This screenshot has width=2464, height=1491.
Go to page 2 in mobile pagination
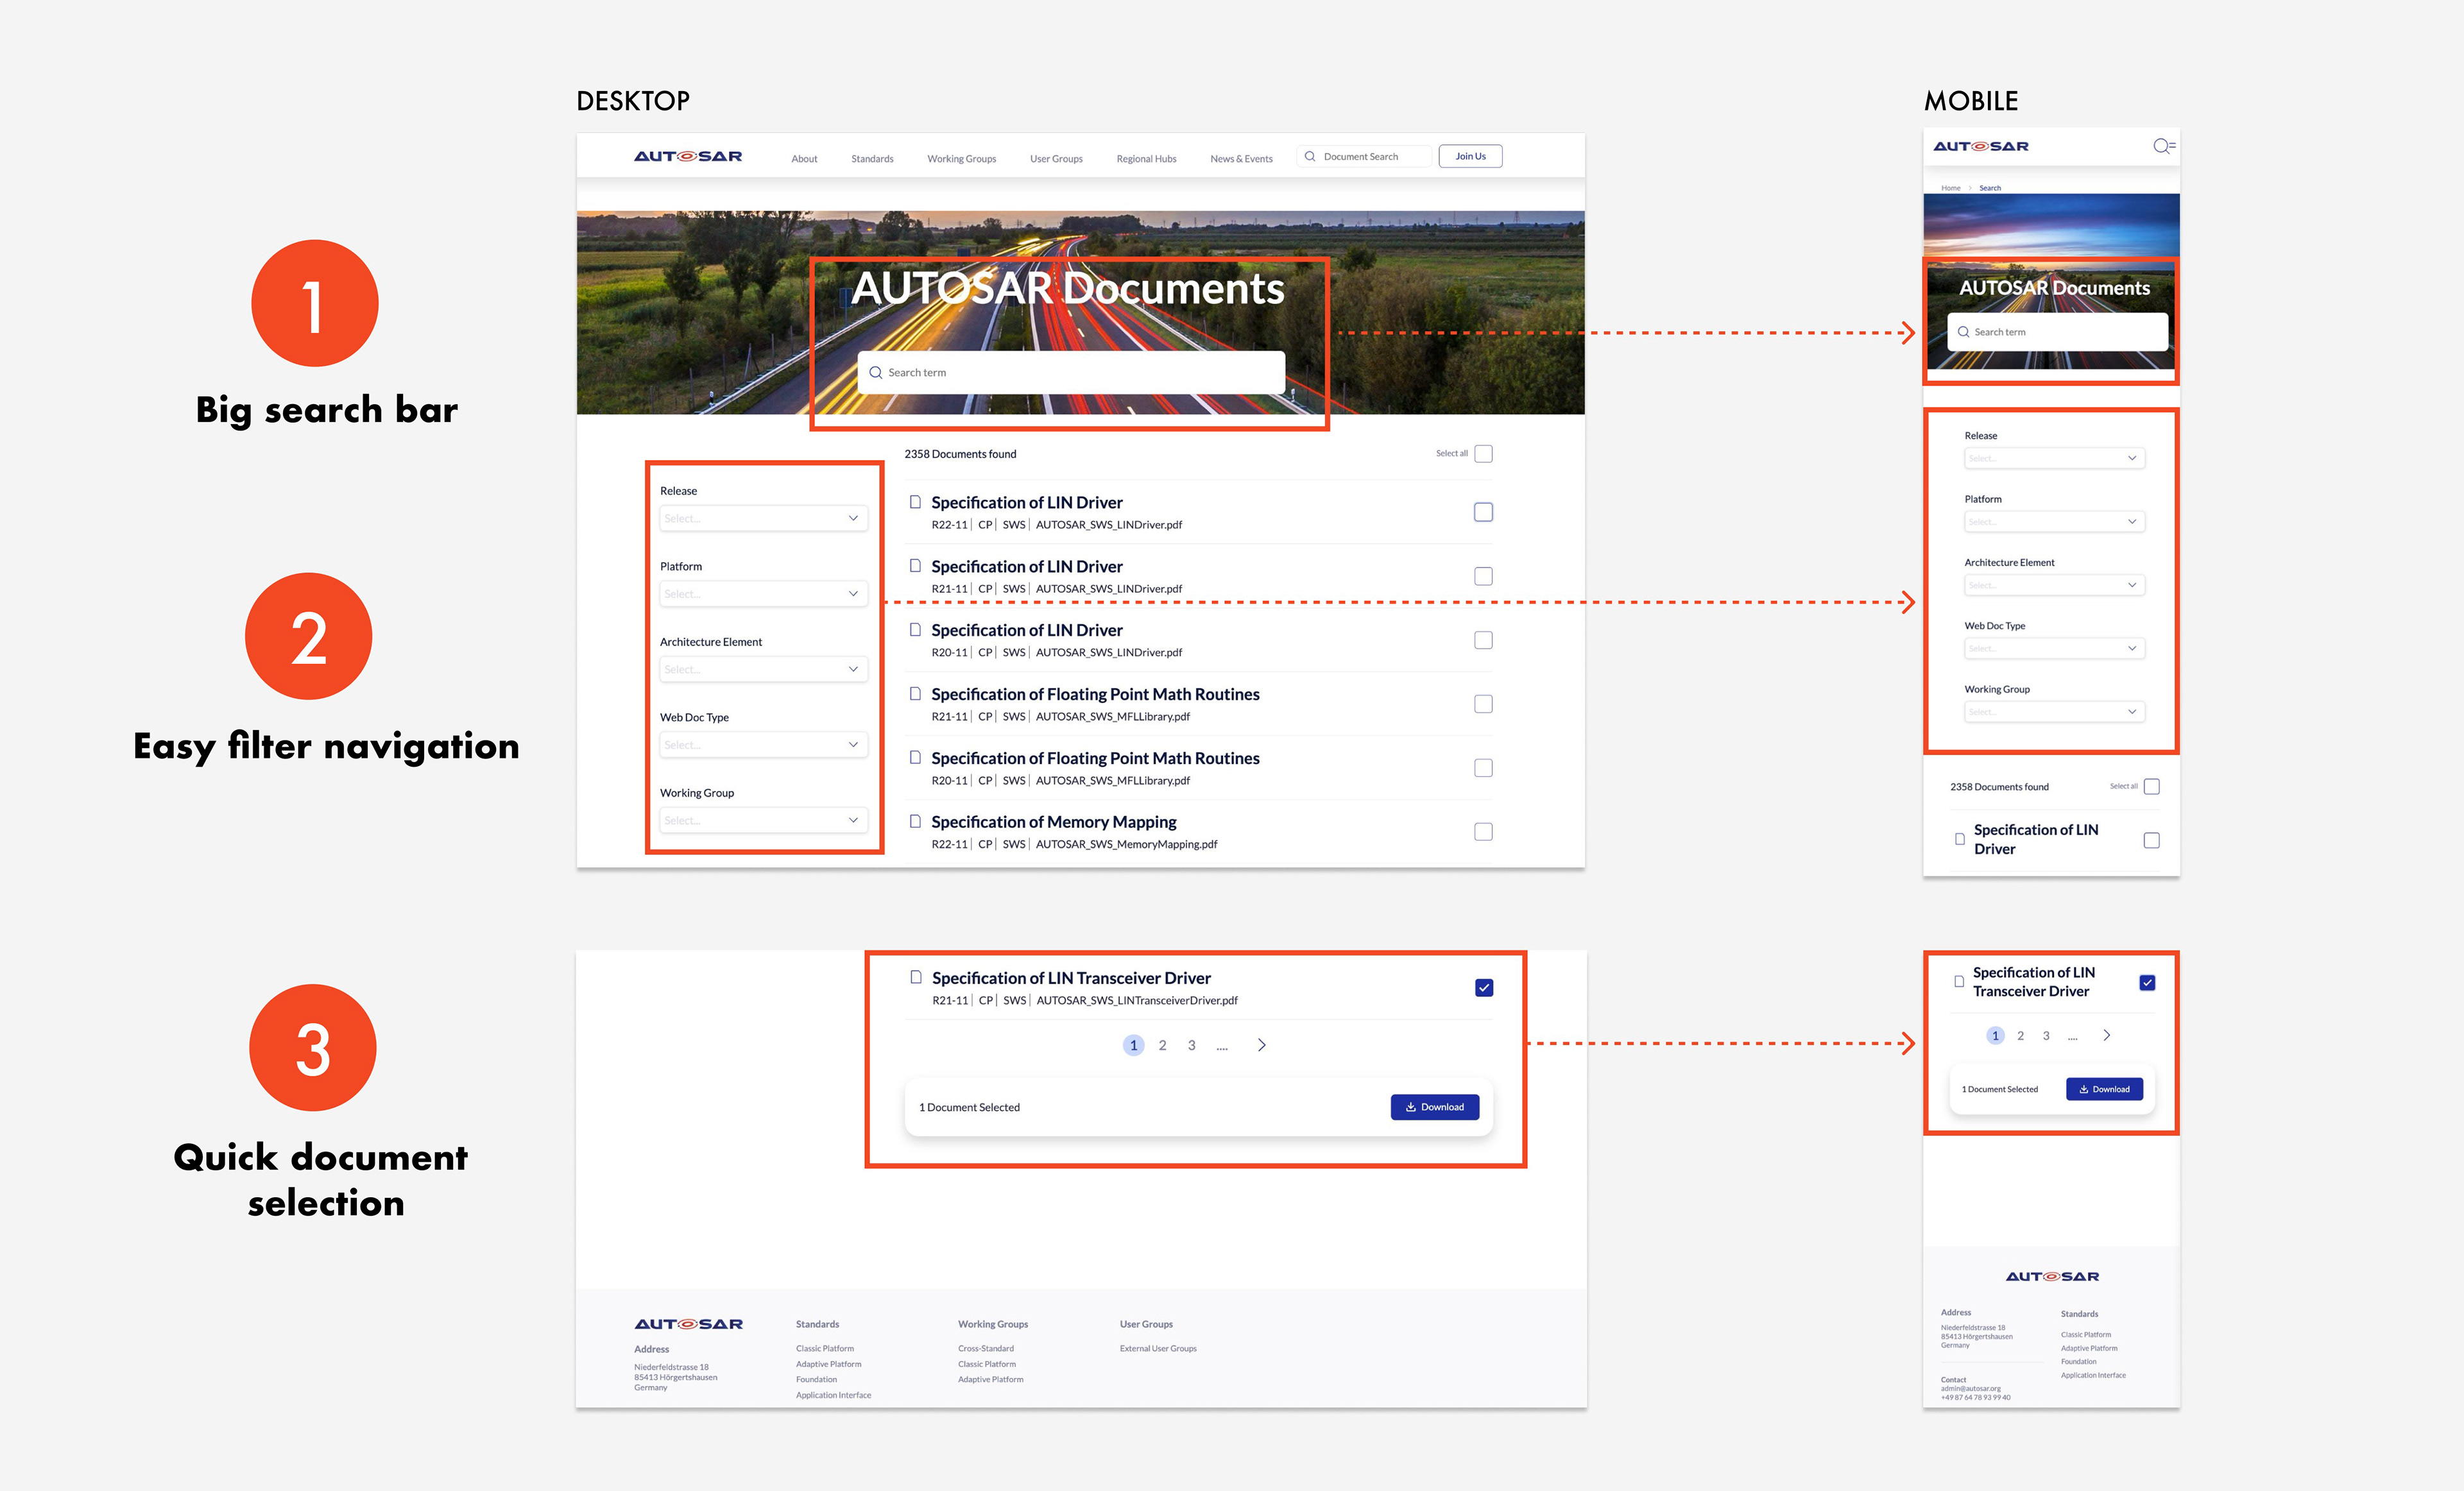(x=2020, y=1036)
